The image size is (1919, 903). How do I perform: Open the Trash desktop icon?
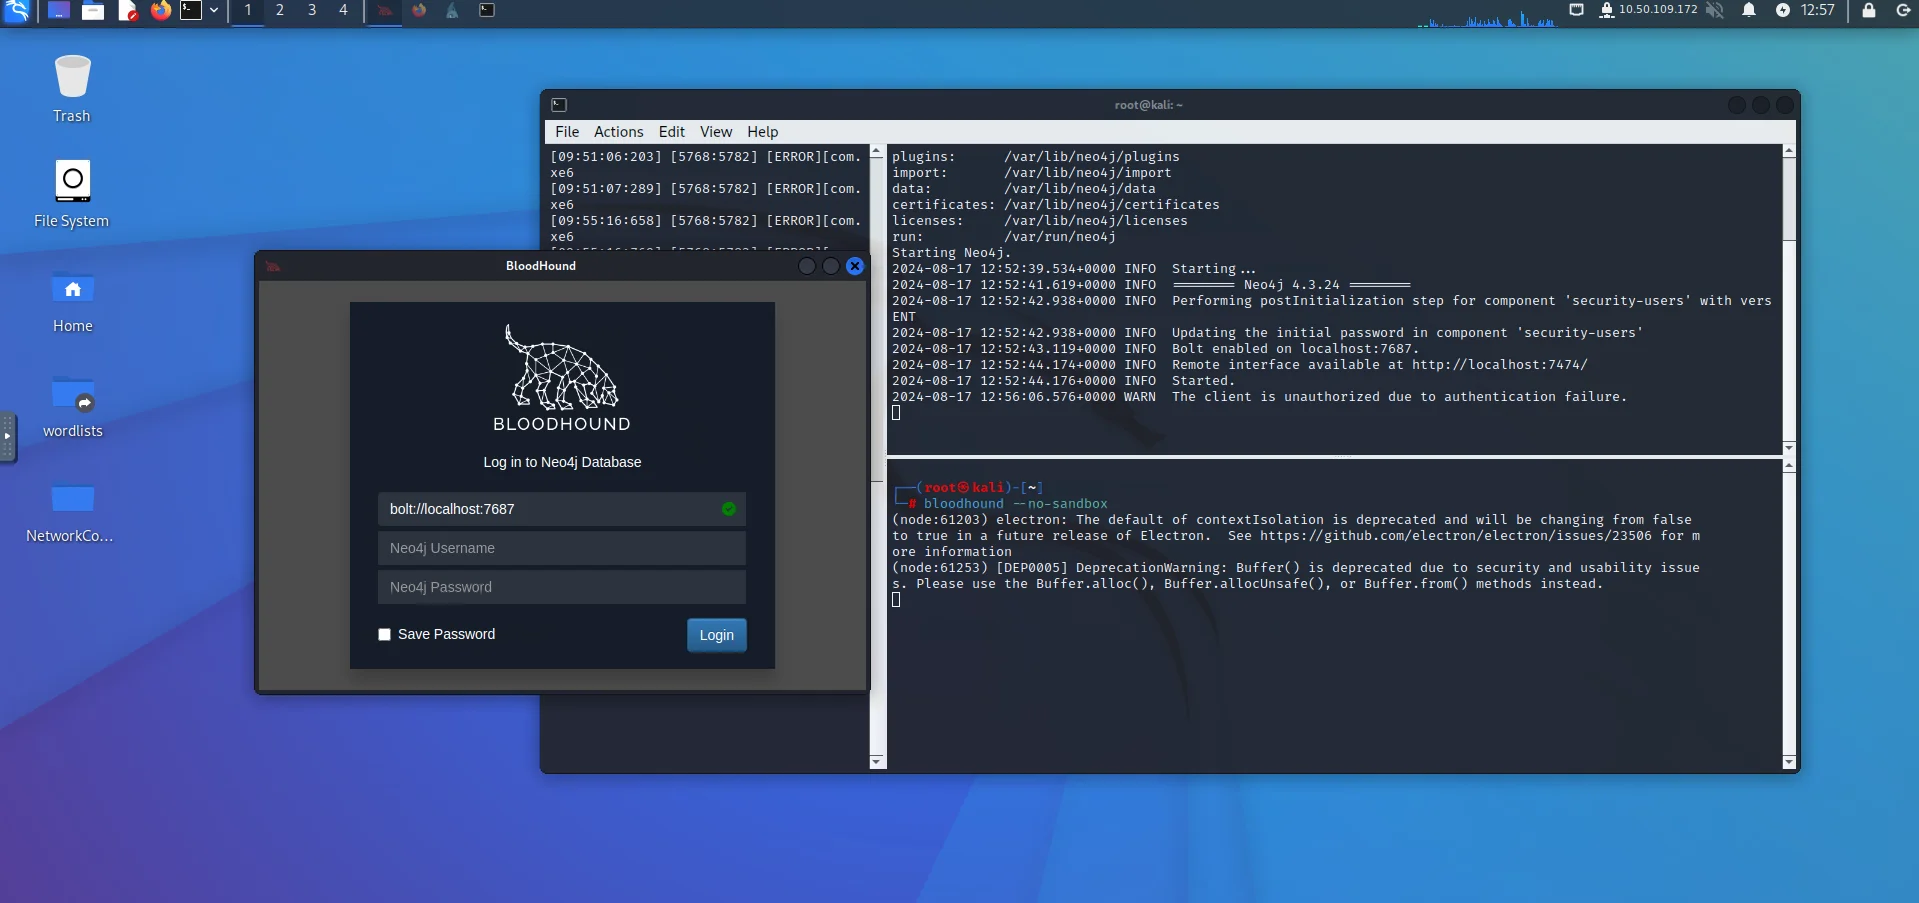click(x=72, y=89)
